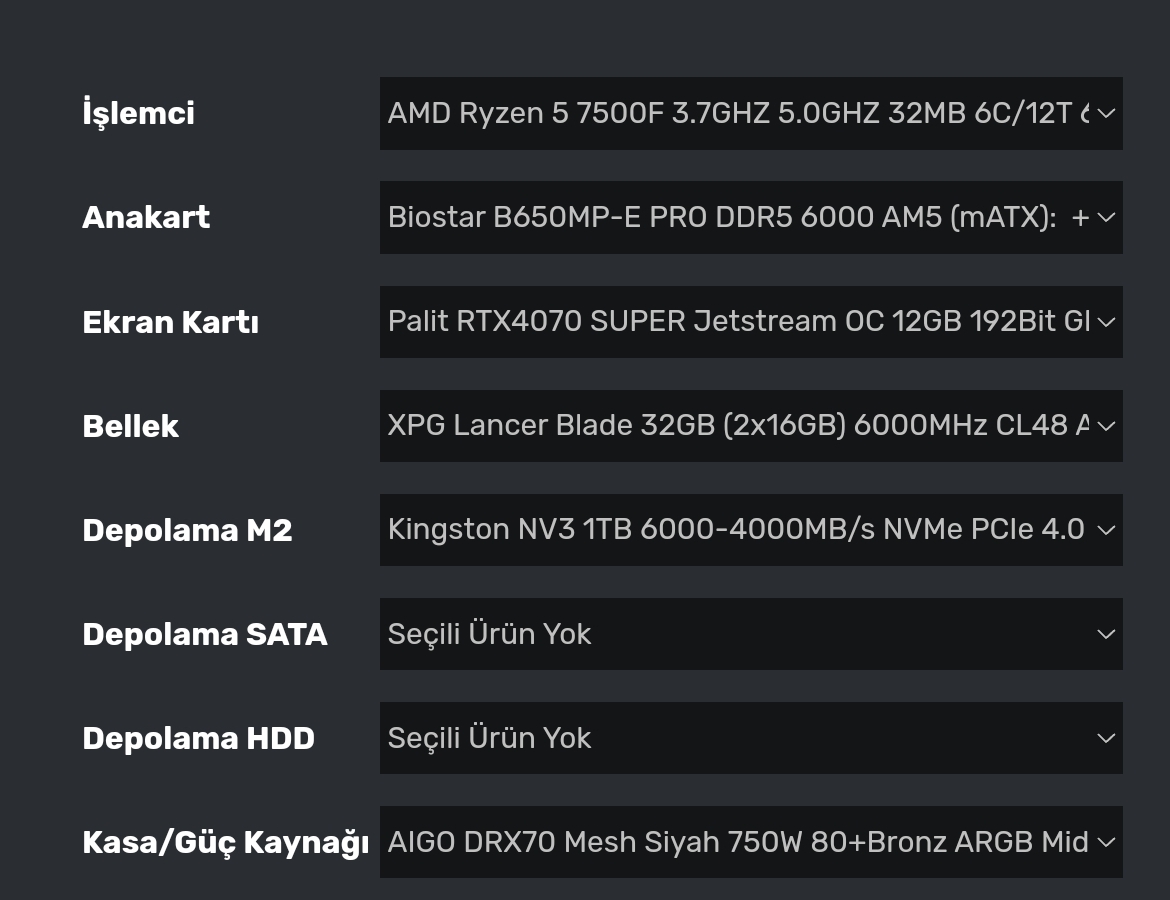The image size is (1170, 900).
Task: Click chevron arrow on Kingston NV3 row
Action: 1105,529
